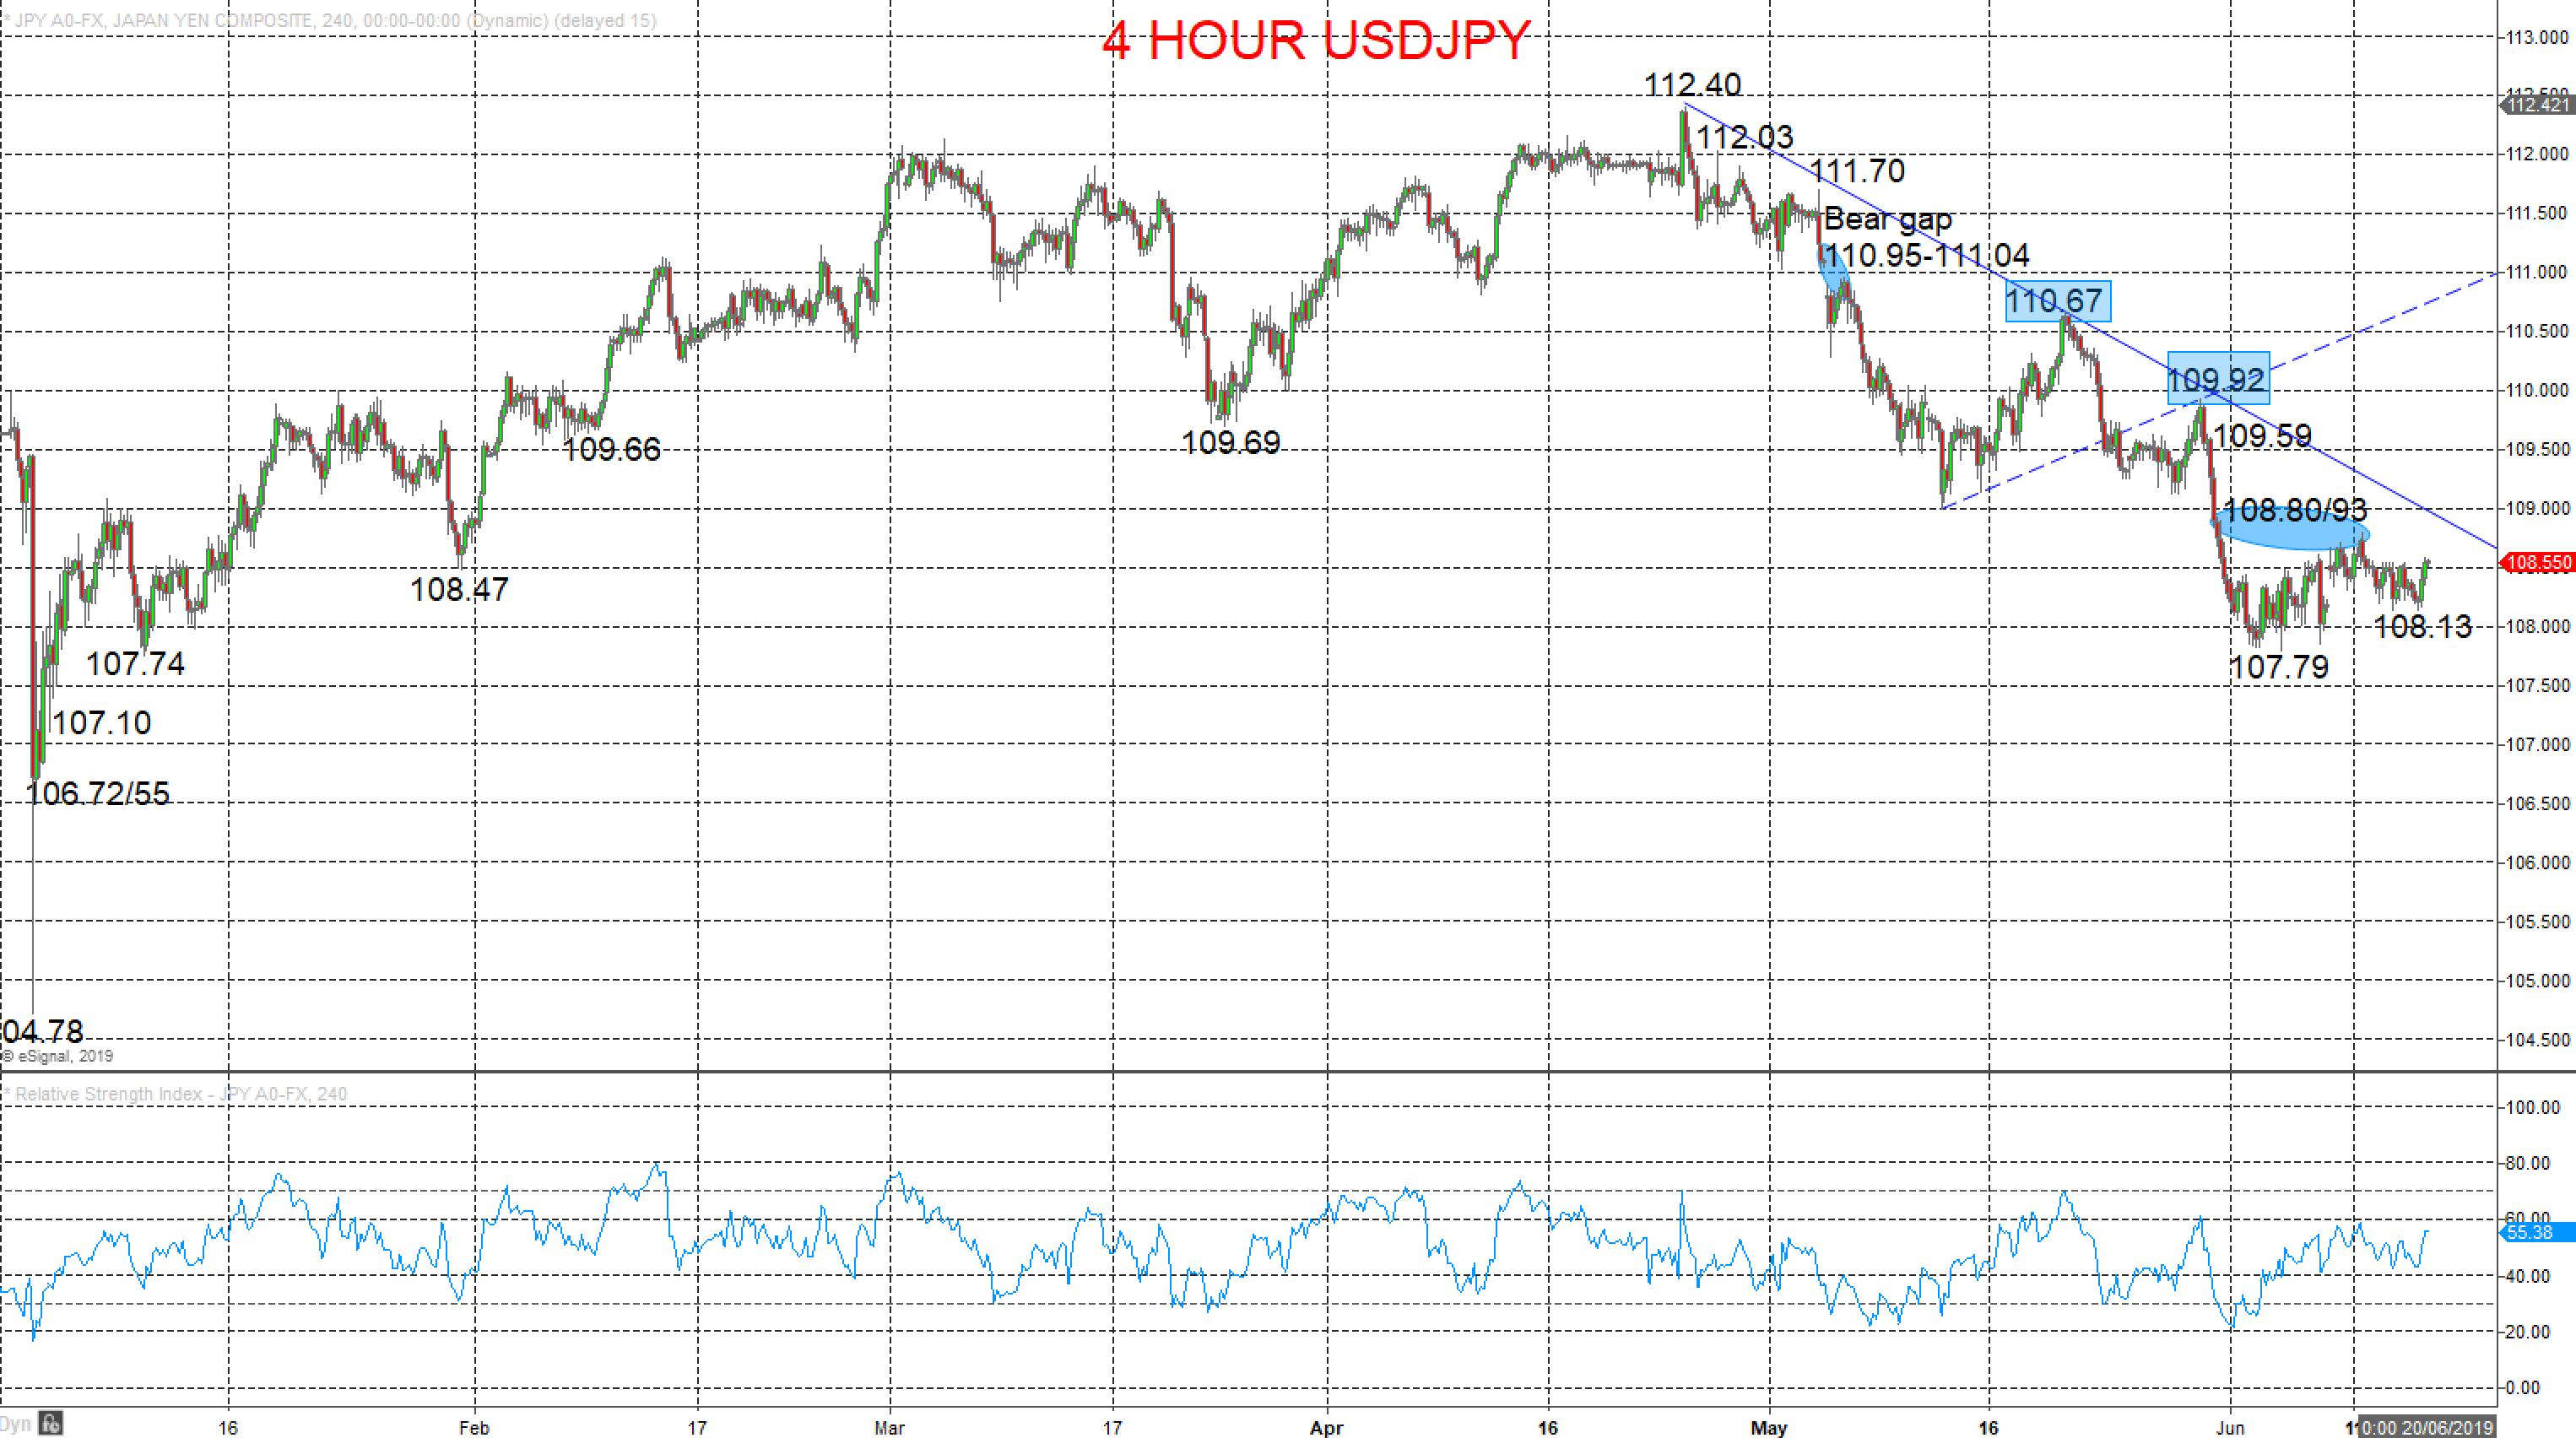Click the blue 55.38 RSI value marker
This screenshot has height=1438, width=2576.
pos(2536,1232)
